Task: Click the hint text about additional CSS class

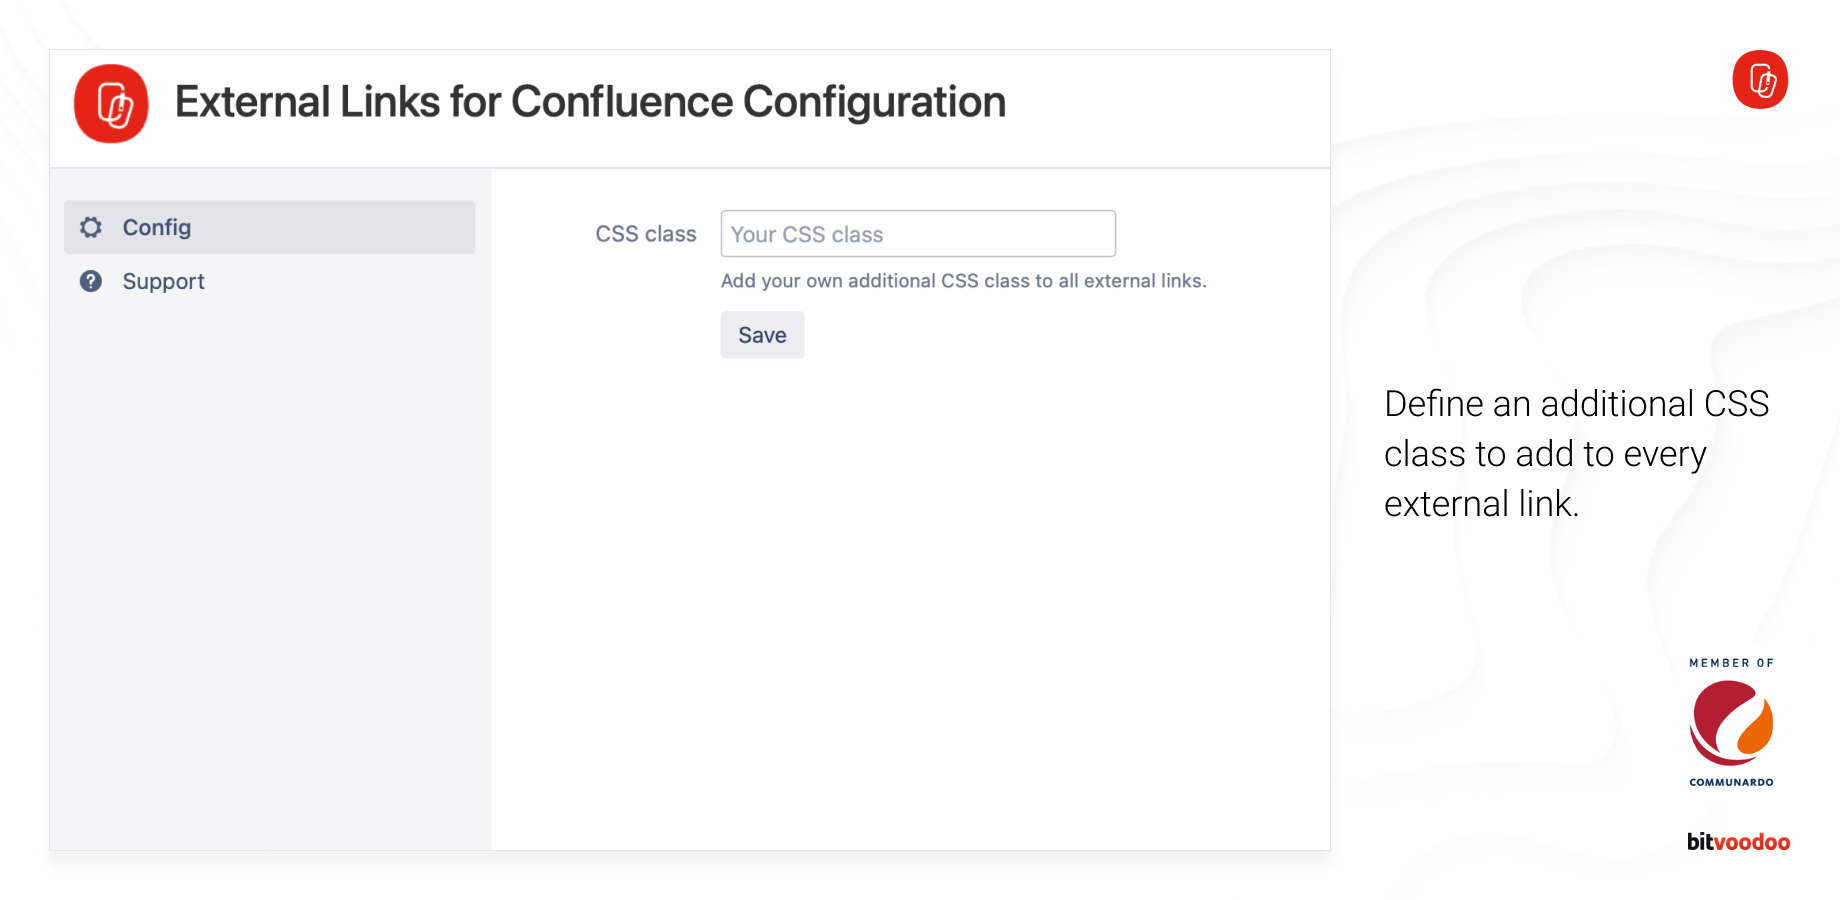Action: coord(963,281)
